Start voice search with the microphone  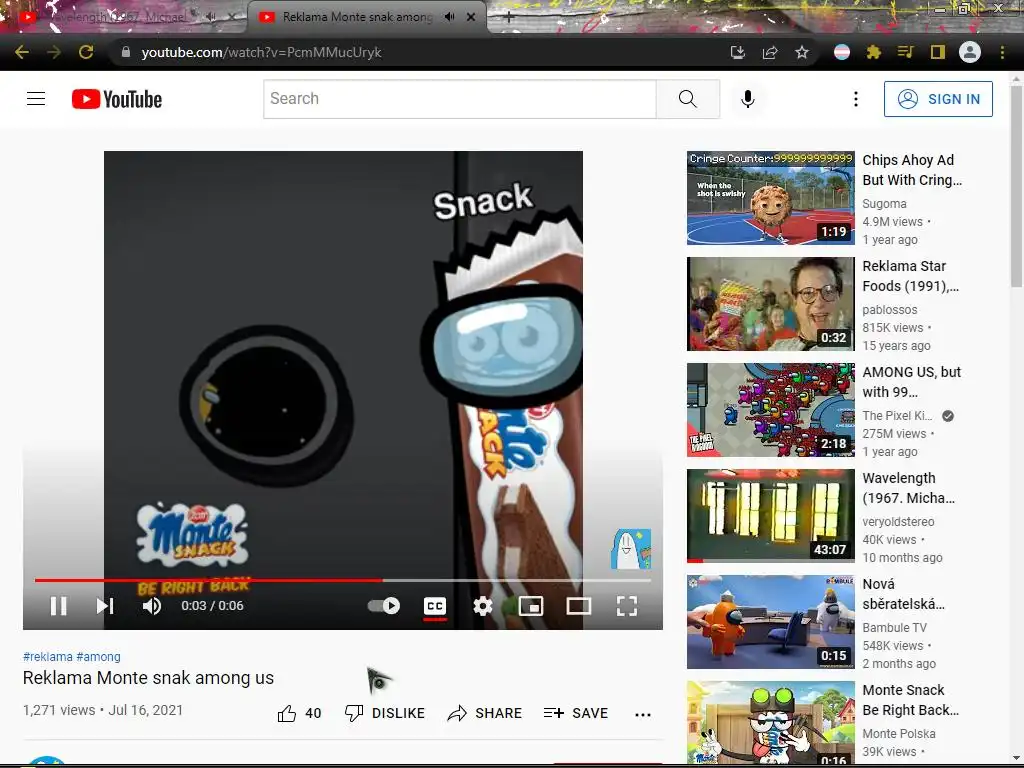[x=748, y=99]
